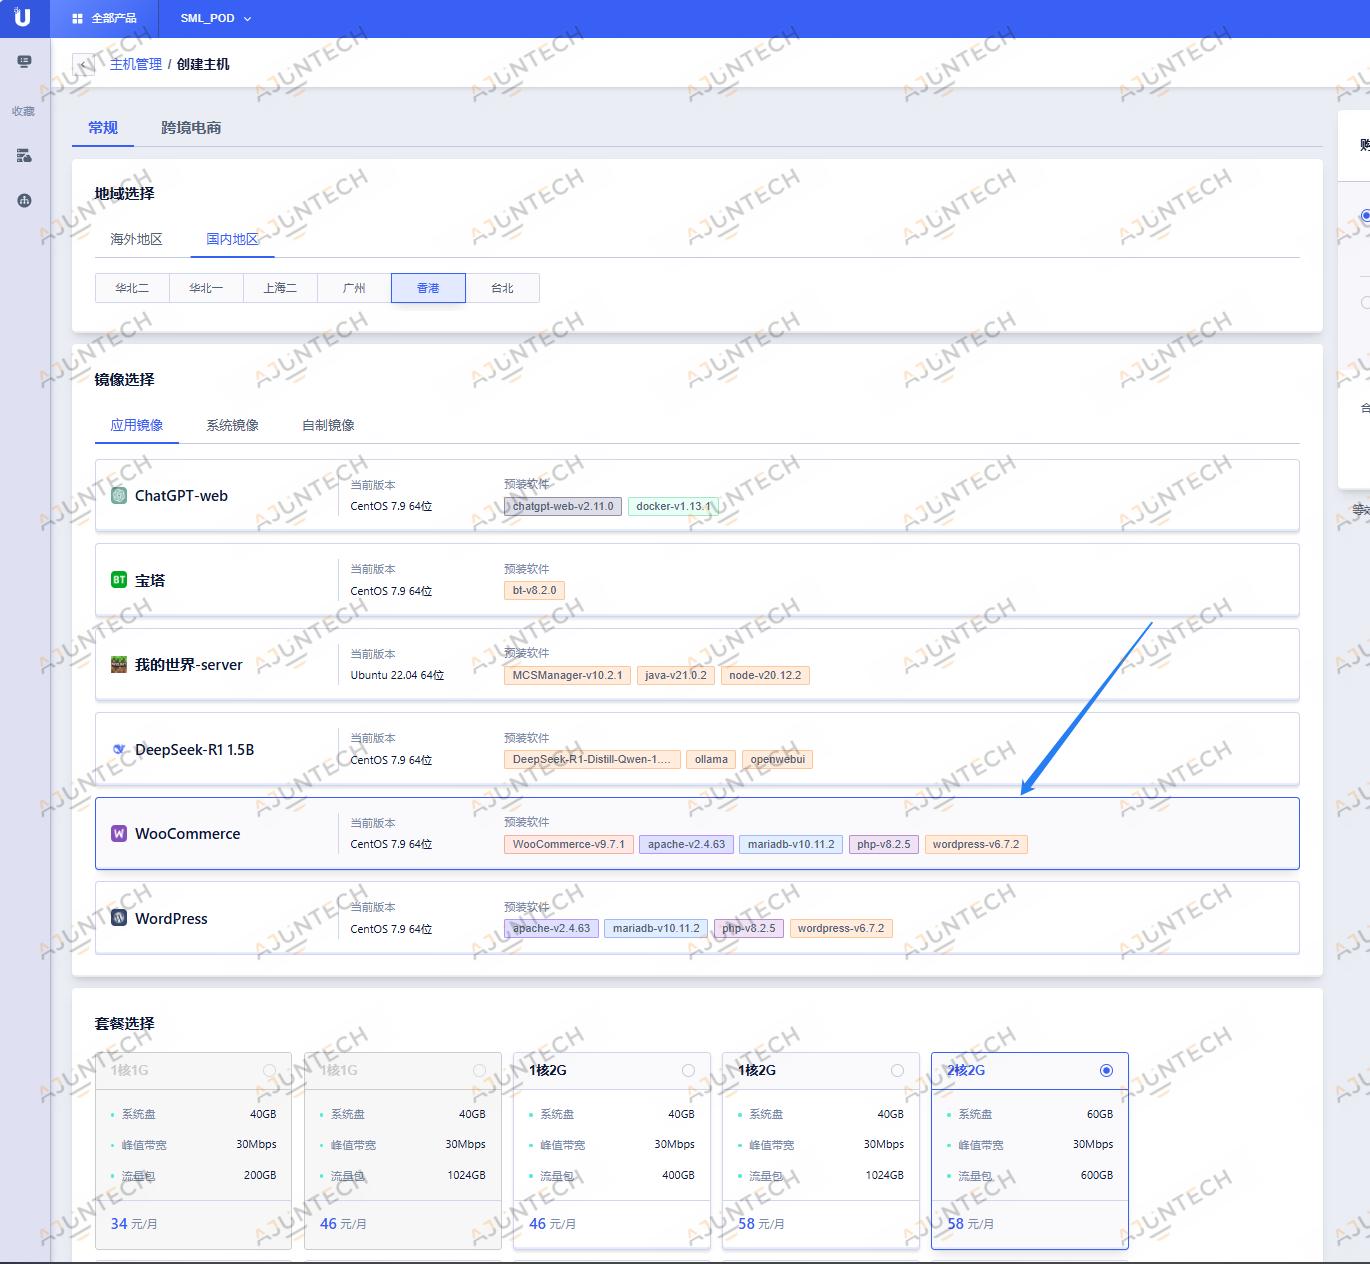Viewport: 1370px width, 1264px height.
Task: Click the U logo in top-left corner
Action: coord(22,18)
